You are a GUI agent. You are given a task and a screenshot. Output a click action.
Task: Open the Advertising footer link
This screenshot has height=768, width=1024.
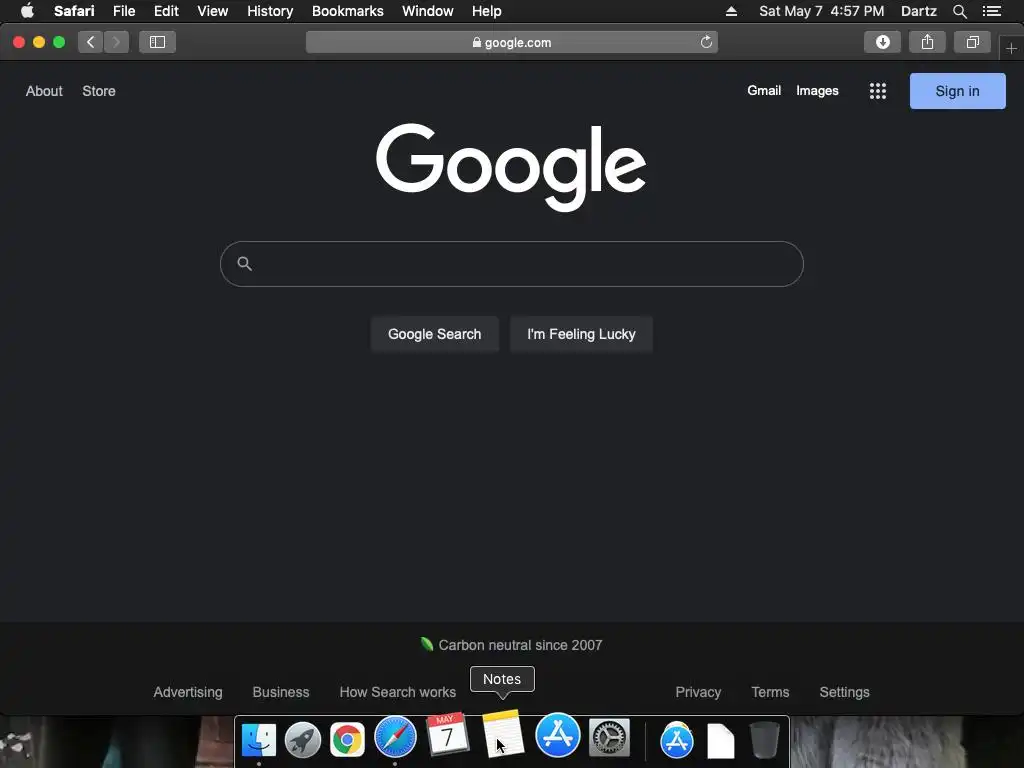pos(188,692)
